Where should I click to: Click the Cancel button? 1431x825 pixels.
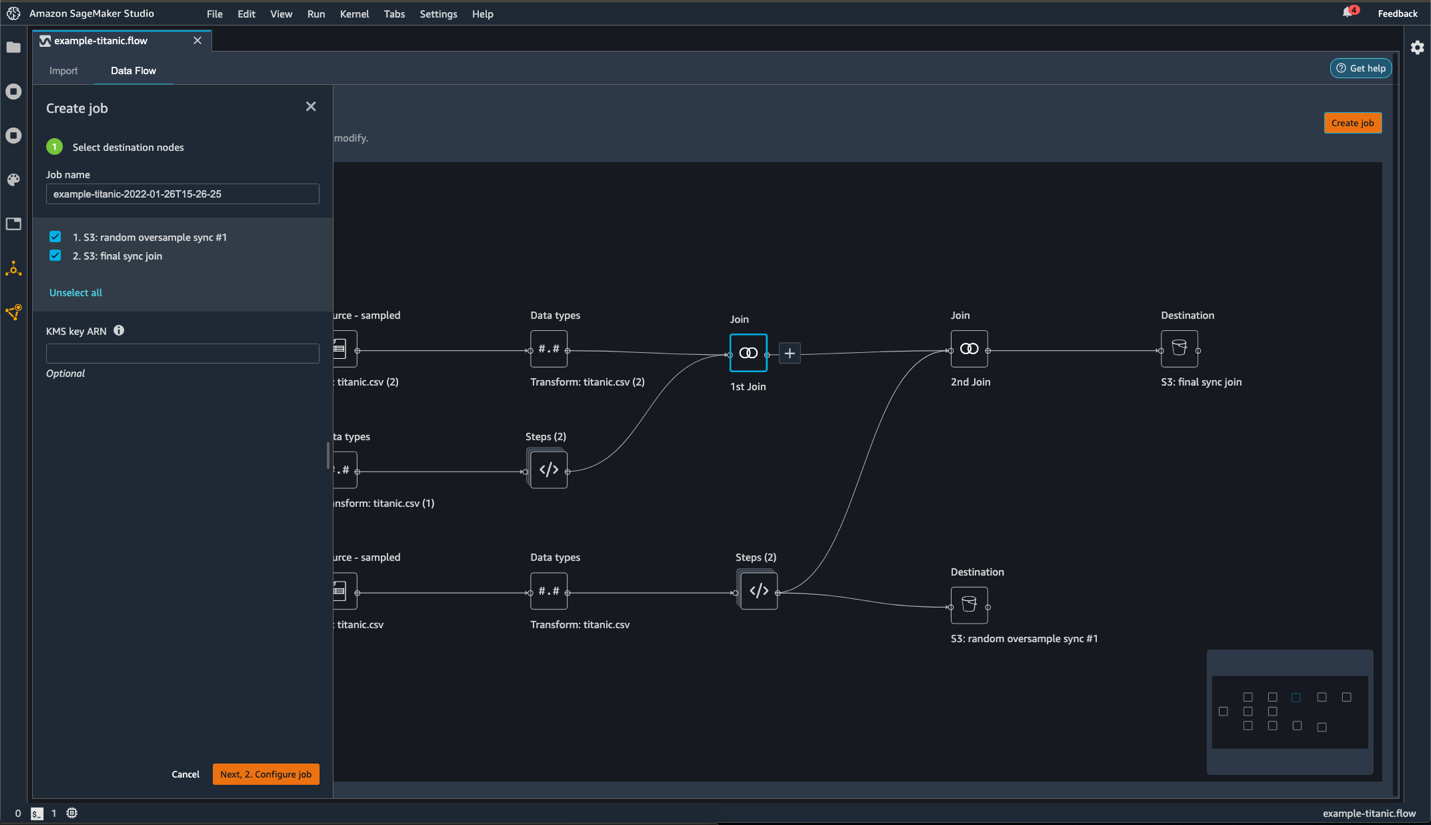coord(185,774)
